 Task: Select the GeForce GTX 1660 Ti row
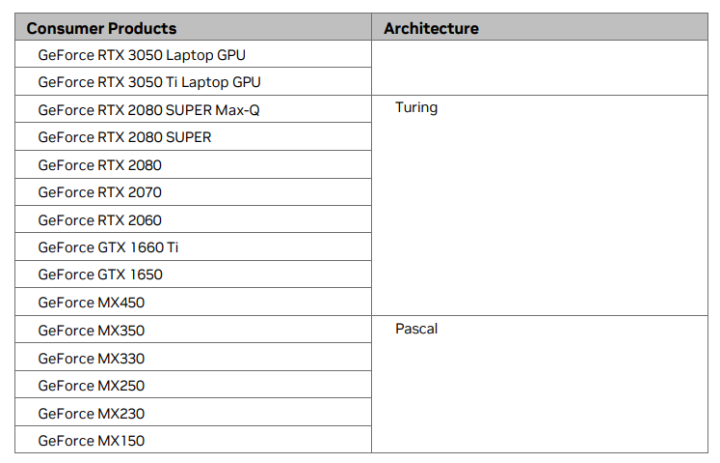[108, 247]
